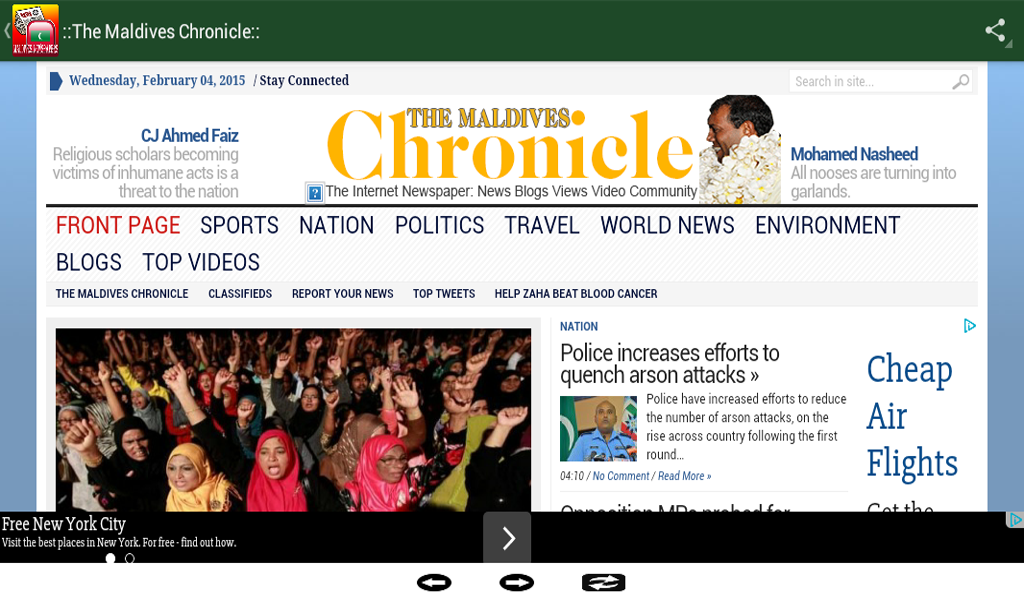Open the CJ Ahmed Faiz quote
This screenshot has height=600, width=1024.
(146, 163)
